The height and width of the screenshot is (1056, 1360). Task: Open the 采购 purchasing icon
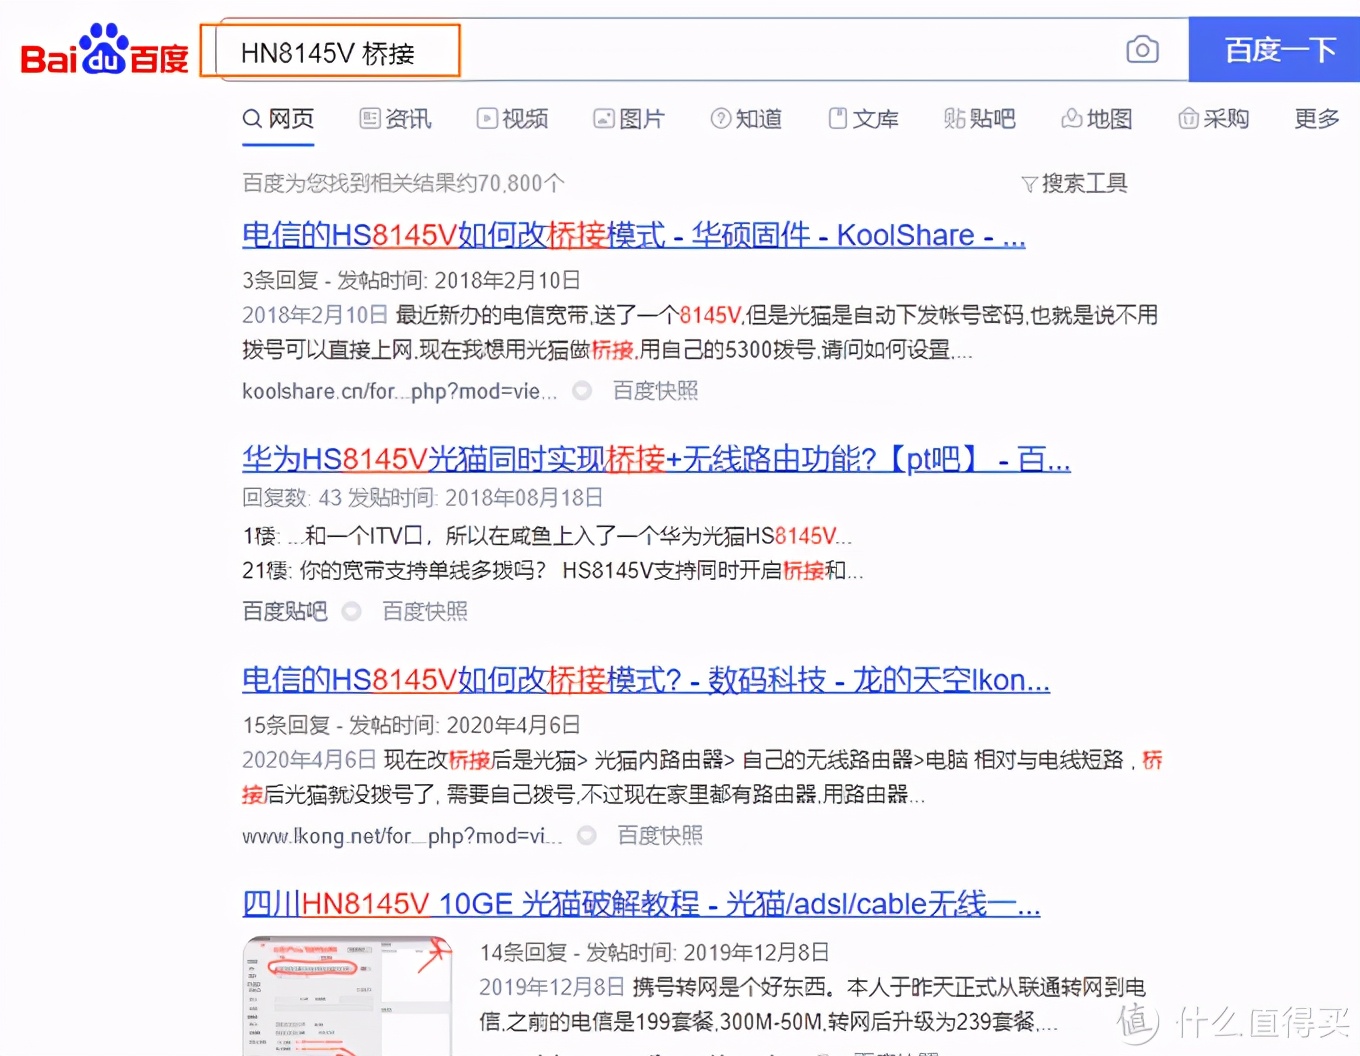point(1189,118)
